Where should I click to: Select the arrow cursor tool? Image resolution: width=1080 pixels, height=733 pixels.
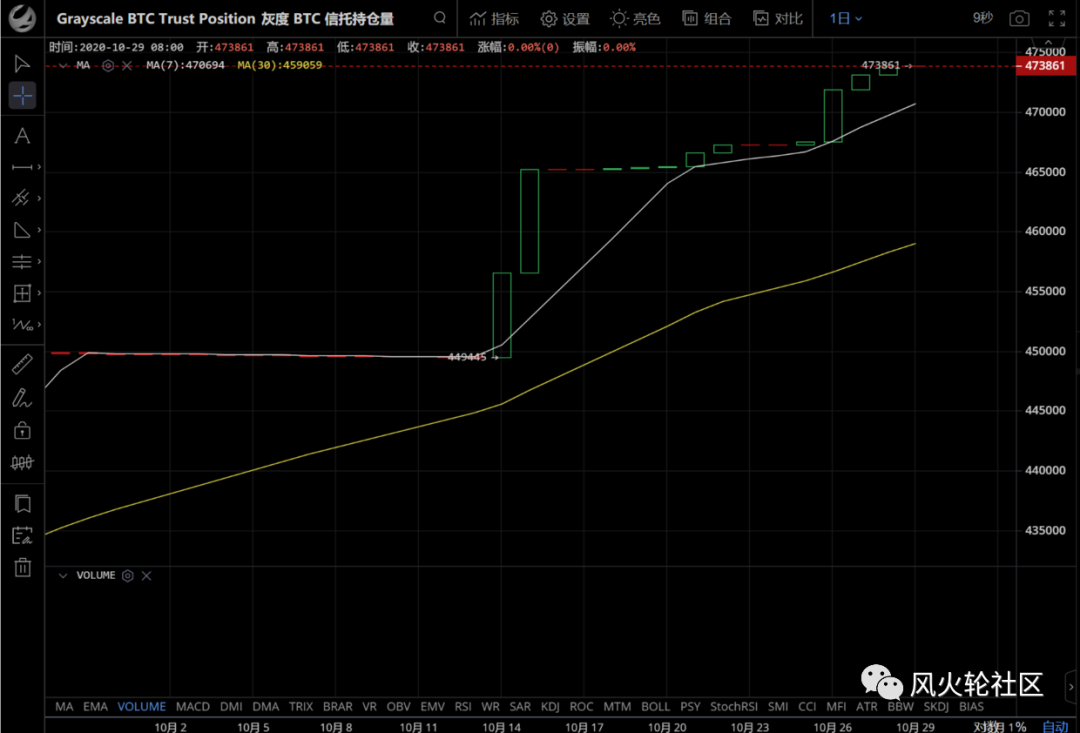[x=22, y=64]
